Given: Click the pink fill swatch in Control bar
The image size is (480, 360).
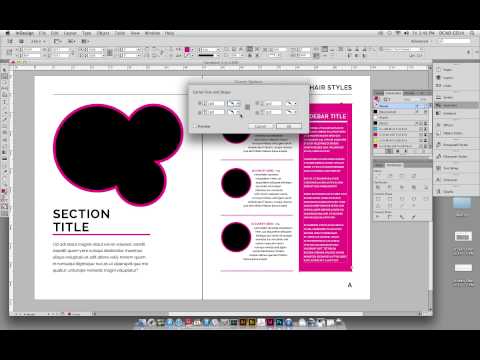Looking at the screenshot, I should click(187, 50).
